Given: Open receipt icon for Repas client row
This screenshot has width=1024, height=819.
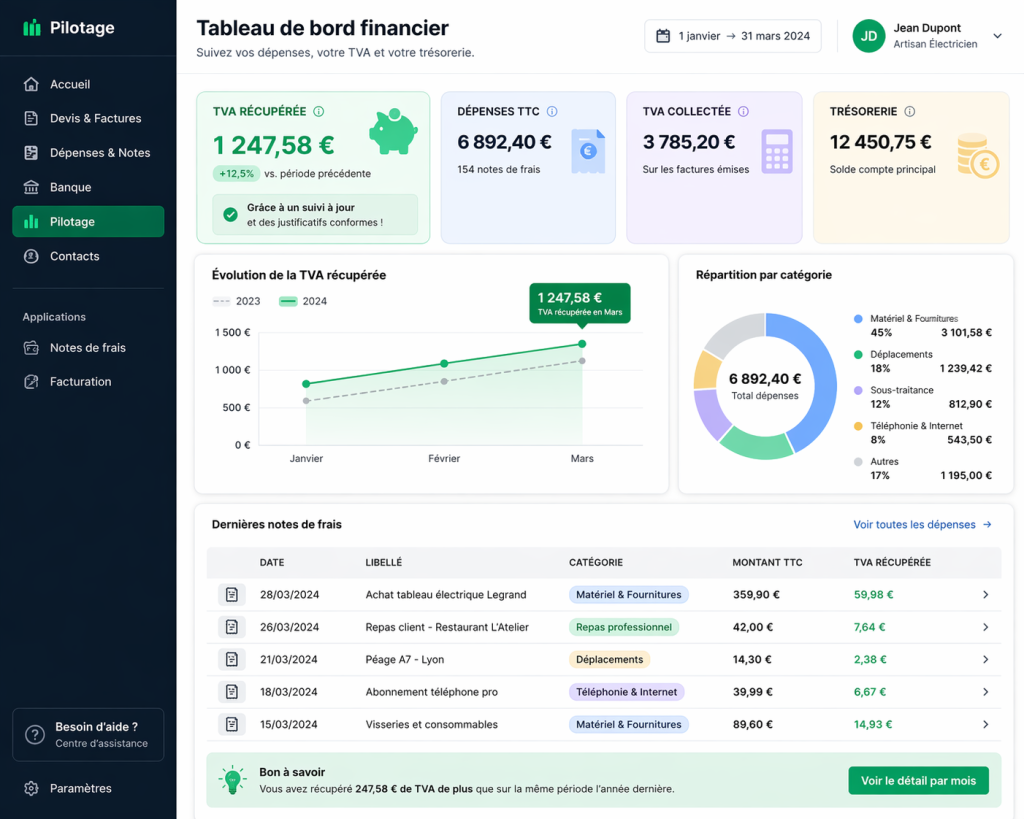Looking at the screenshot, I should pos(232,627).
